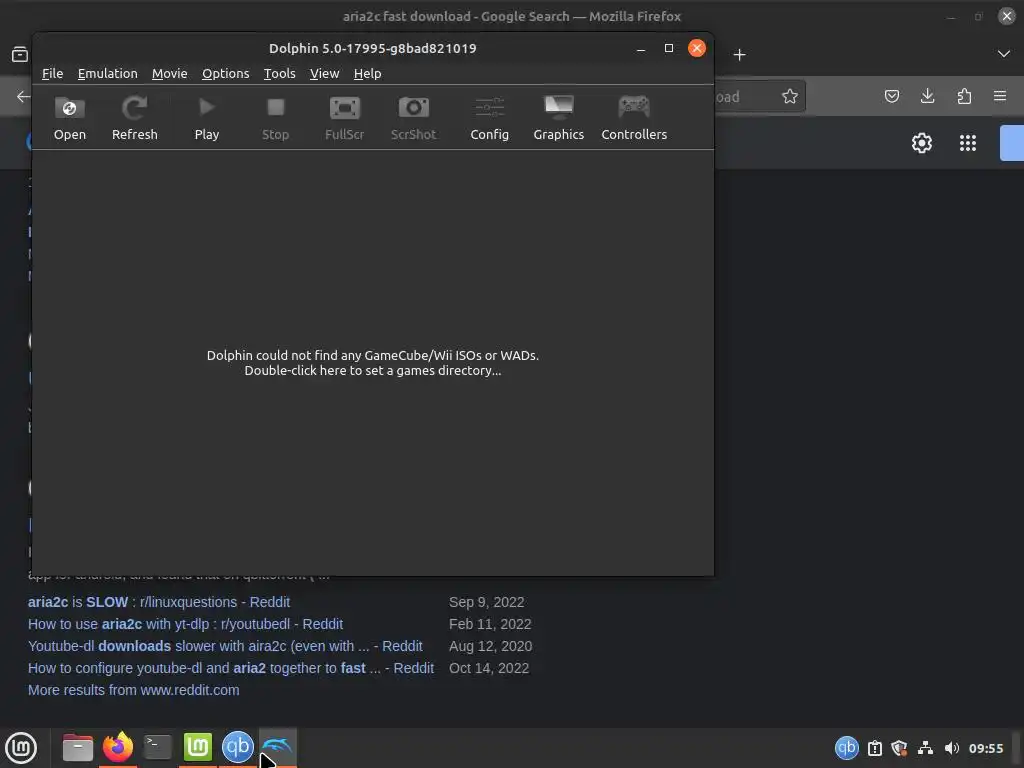Take a screenshot with ScrShot icon
The image size is (1024, 768).
coord(413,118)
